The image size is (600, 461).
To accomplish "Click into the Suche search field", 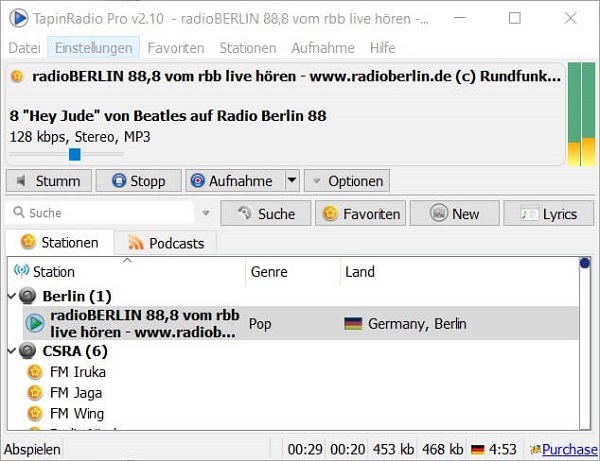I will (100, 213).
